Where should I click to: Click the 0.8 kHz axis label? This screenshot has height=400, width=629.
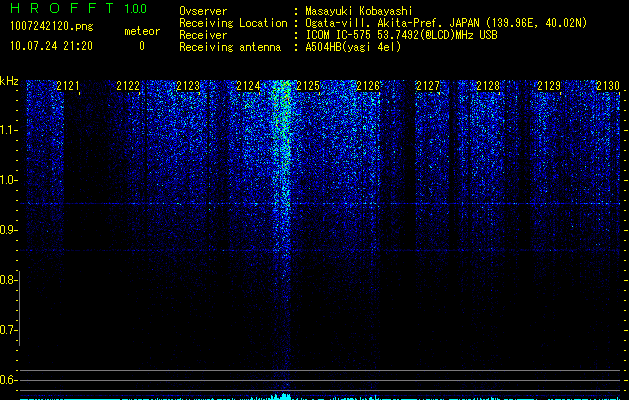point(8,280)
